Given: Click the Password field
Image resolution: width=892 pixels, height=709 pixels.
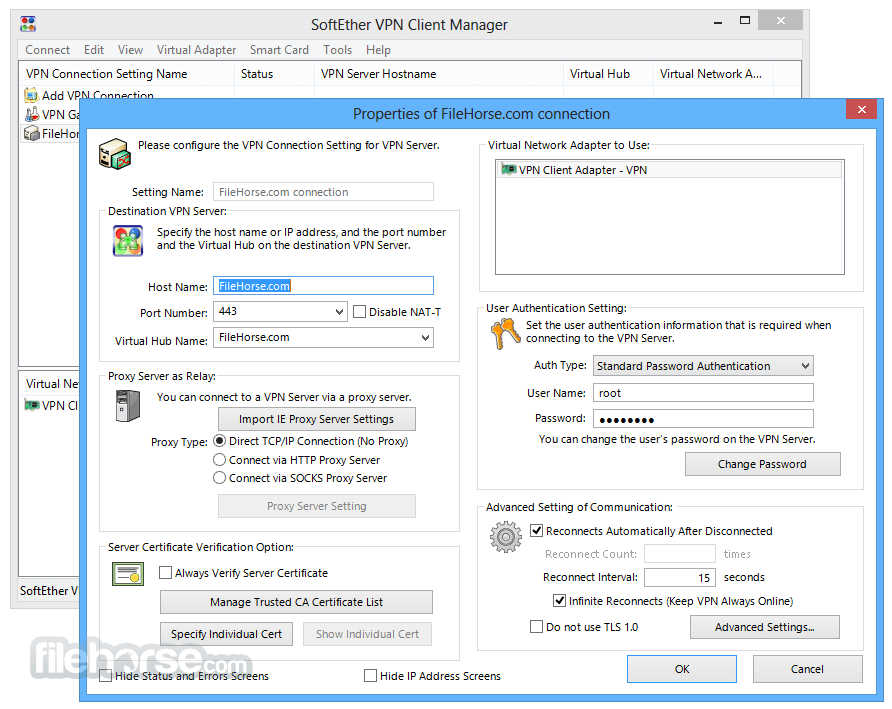Looking at the screenshot, I should [703, 418].
